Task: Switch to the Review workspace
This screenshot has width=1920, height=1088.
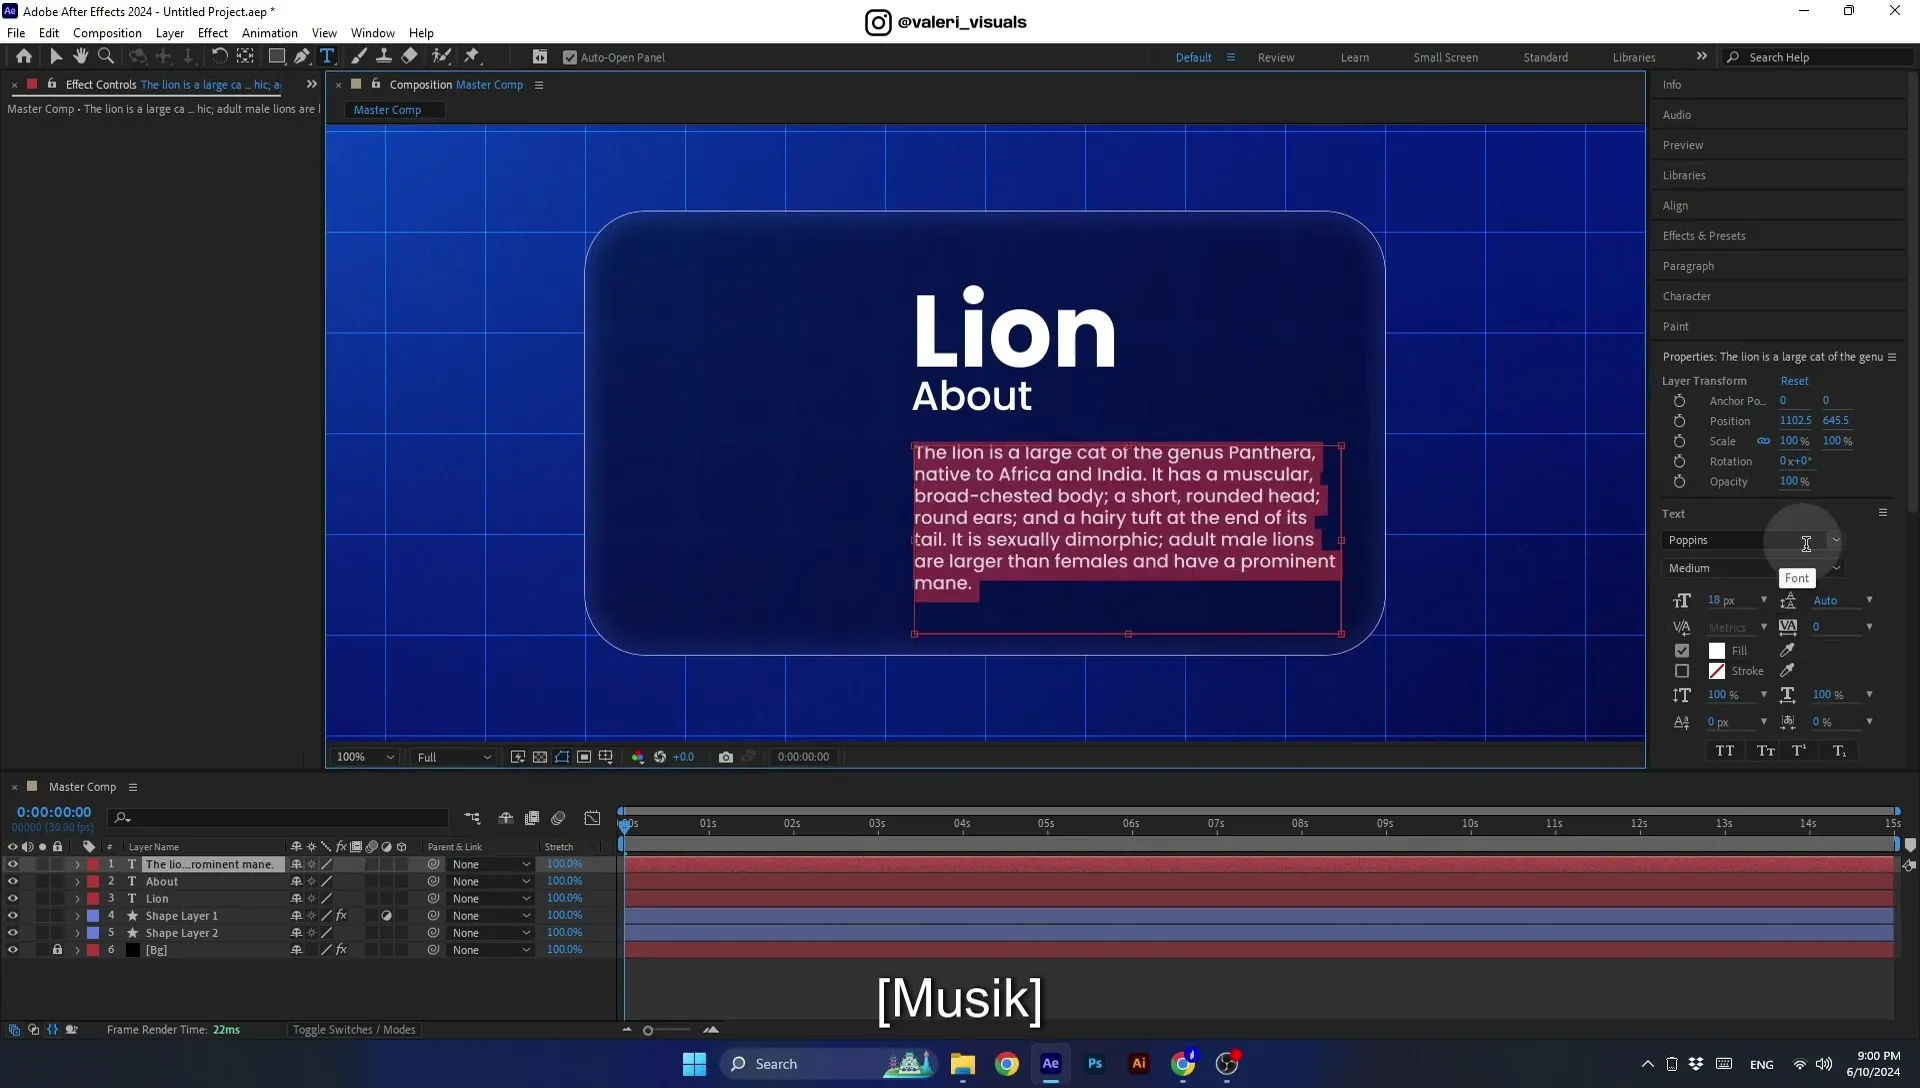Action: 1276,57
